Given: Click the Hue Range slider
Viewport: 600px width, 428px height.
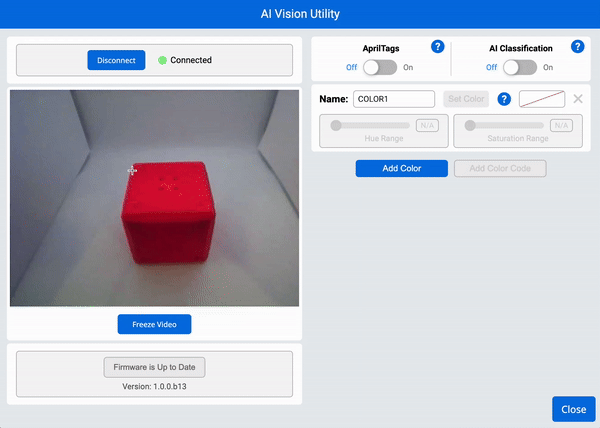Looking at the screenshot, I should [372, 125].
